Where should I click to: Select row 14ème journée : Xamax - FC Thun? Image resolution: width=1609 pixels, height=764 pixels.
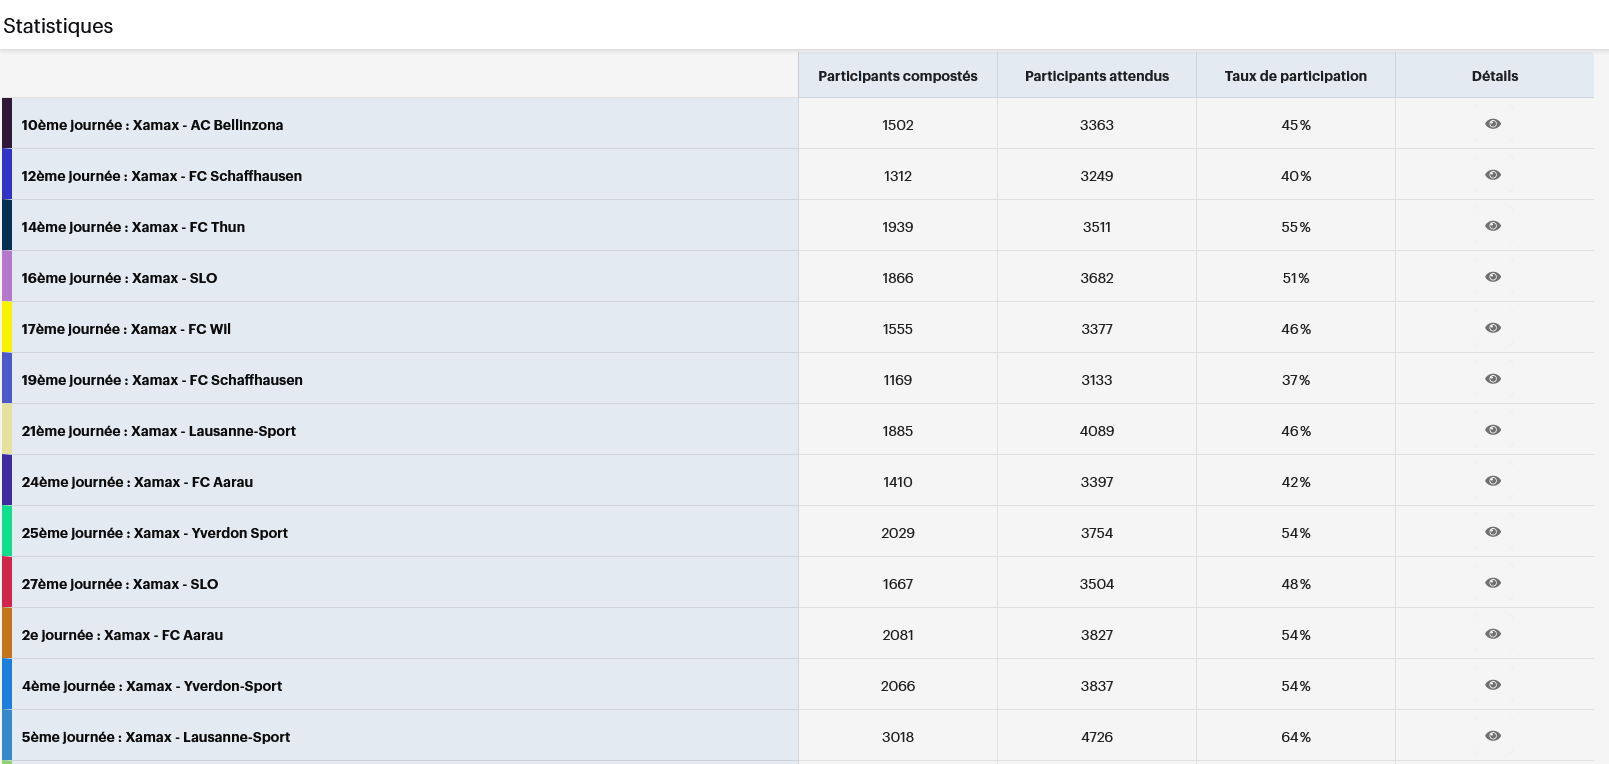pyautogui.click(x=797, y=226)
